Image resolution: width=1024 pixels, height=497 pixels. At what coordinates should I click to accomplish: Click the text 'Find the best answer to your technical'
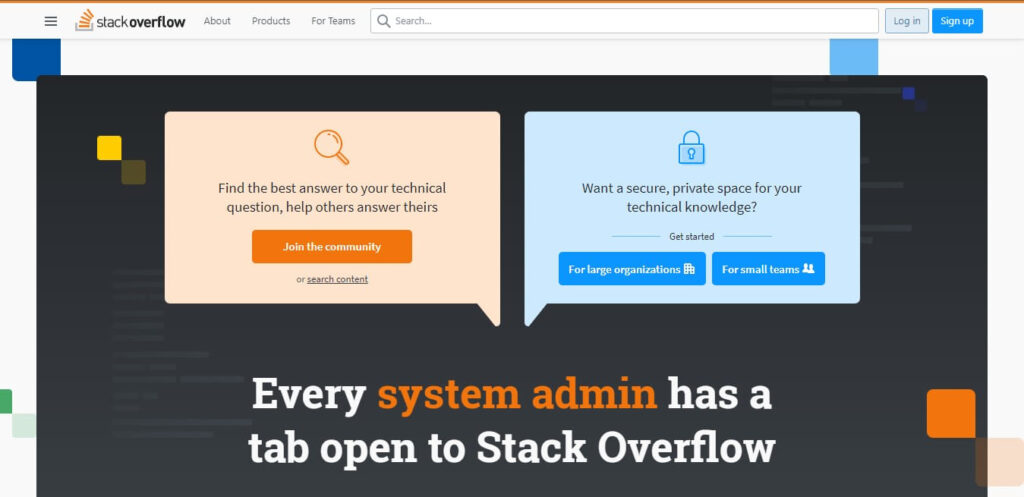[332, 188]
